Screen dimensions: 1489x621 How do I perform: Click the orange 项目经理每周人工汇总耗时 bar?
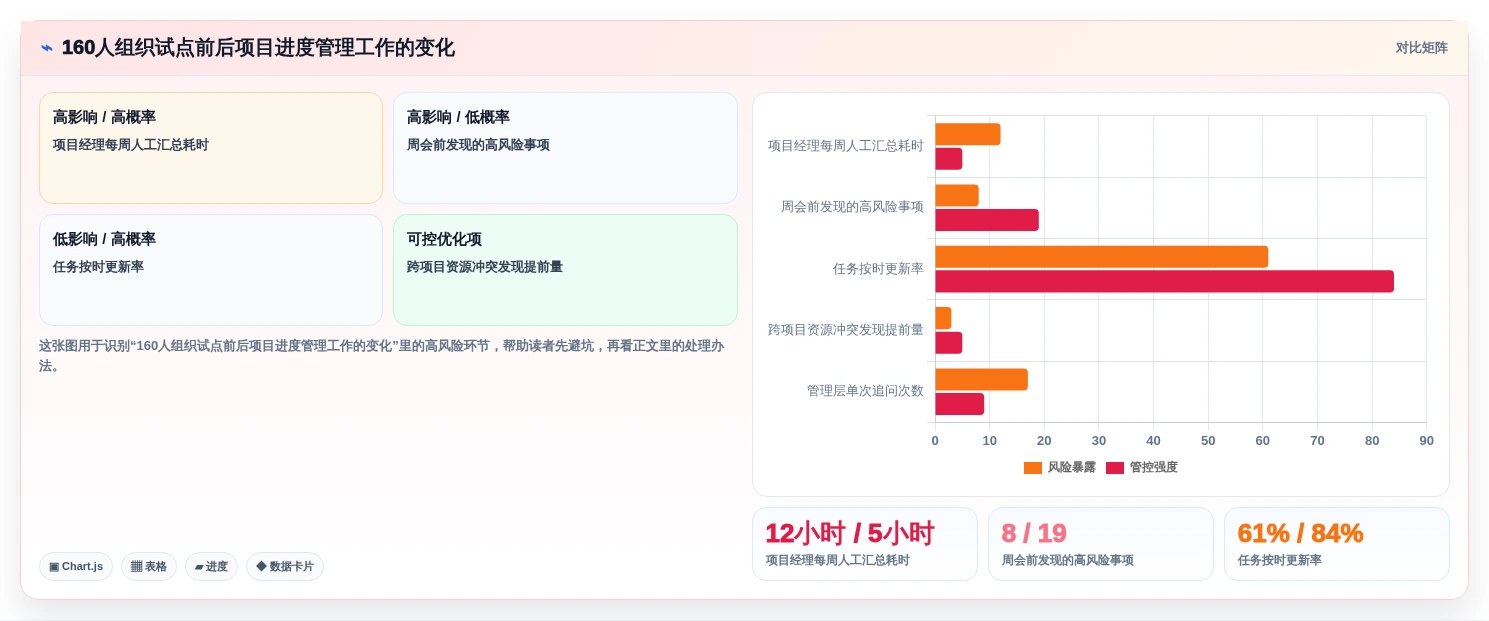click(968, 134)
